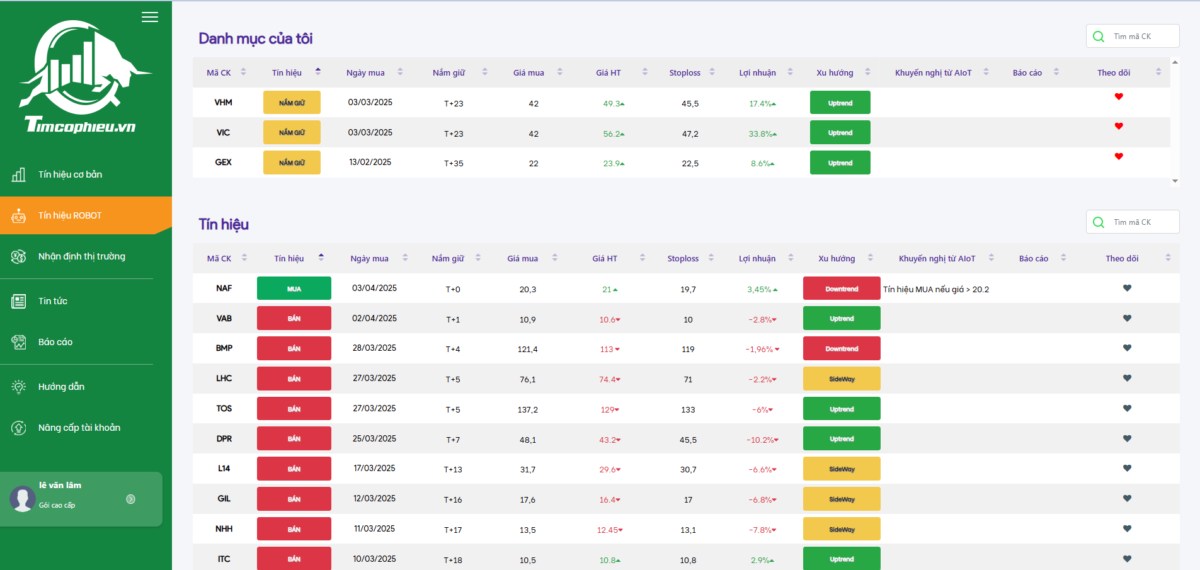The width and height of the screenshot is (1200, 570).
Task: Click the TOS stock code cell
Action: click(x=224, y=408)
